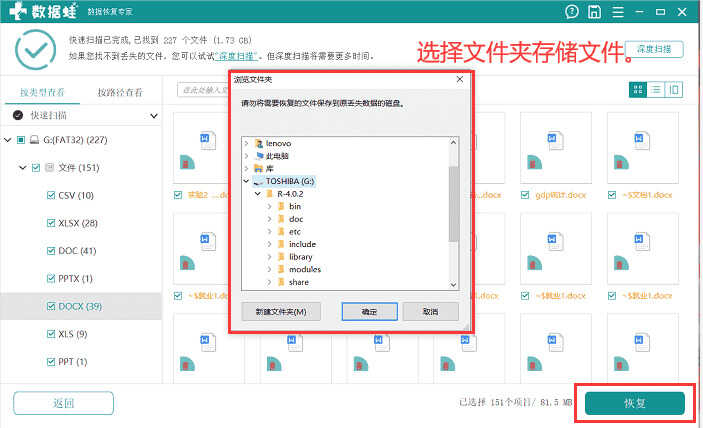Expand the bin folder arrow
Screen dimensions: 703x428
point(269,206)
